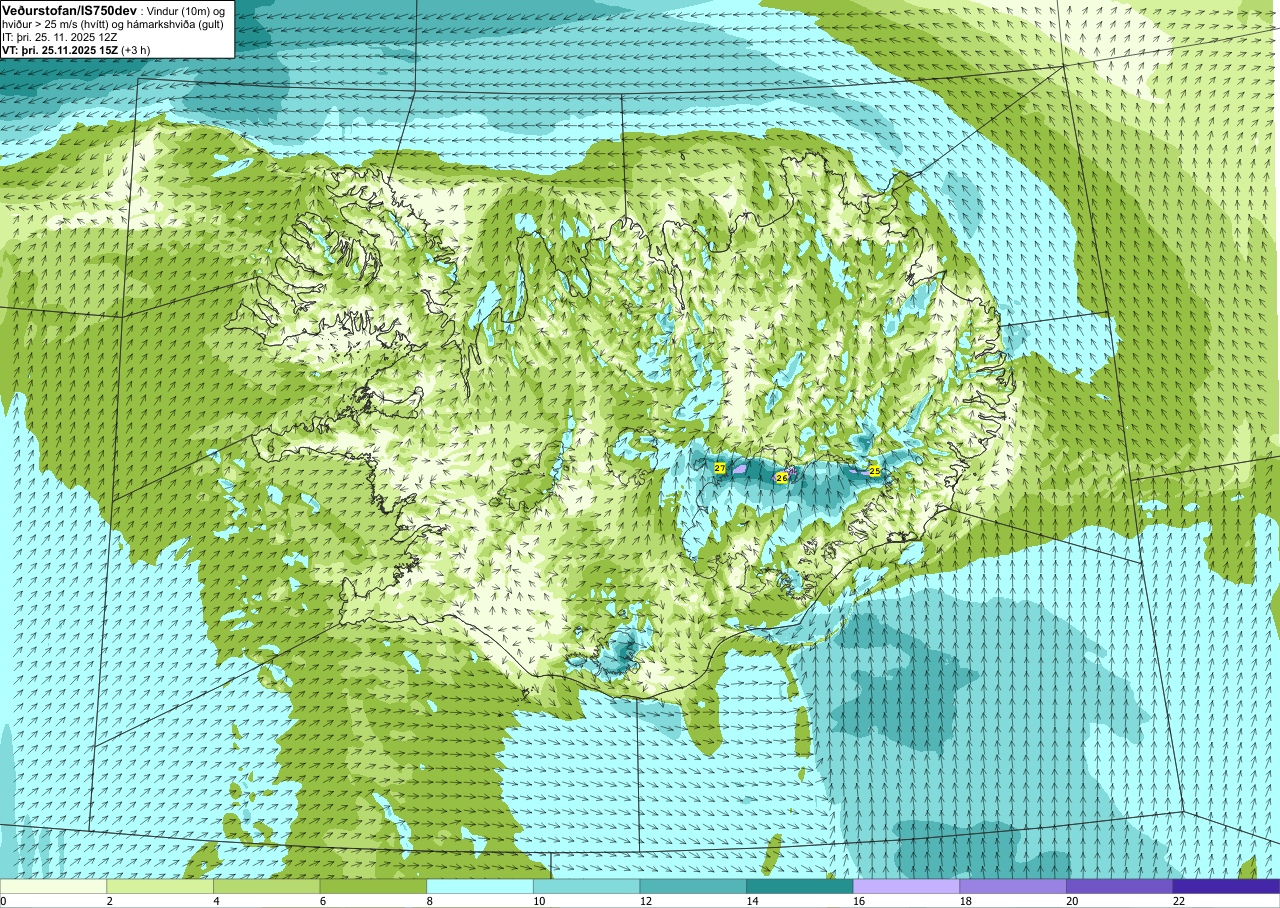The image size is (1280, 908).
Task: Click the scale label '12'
Action: coord(645,901)
